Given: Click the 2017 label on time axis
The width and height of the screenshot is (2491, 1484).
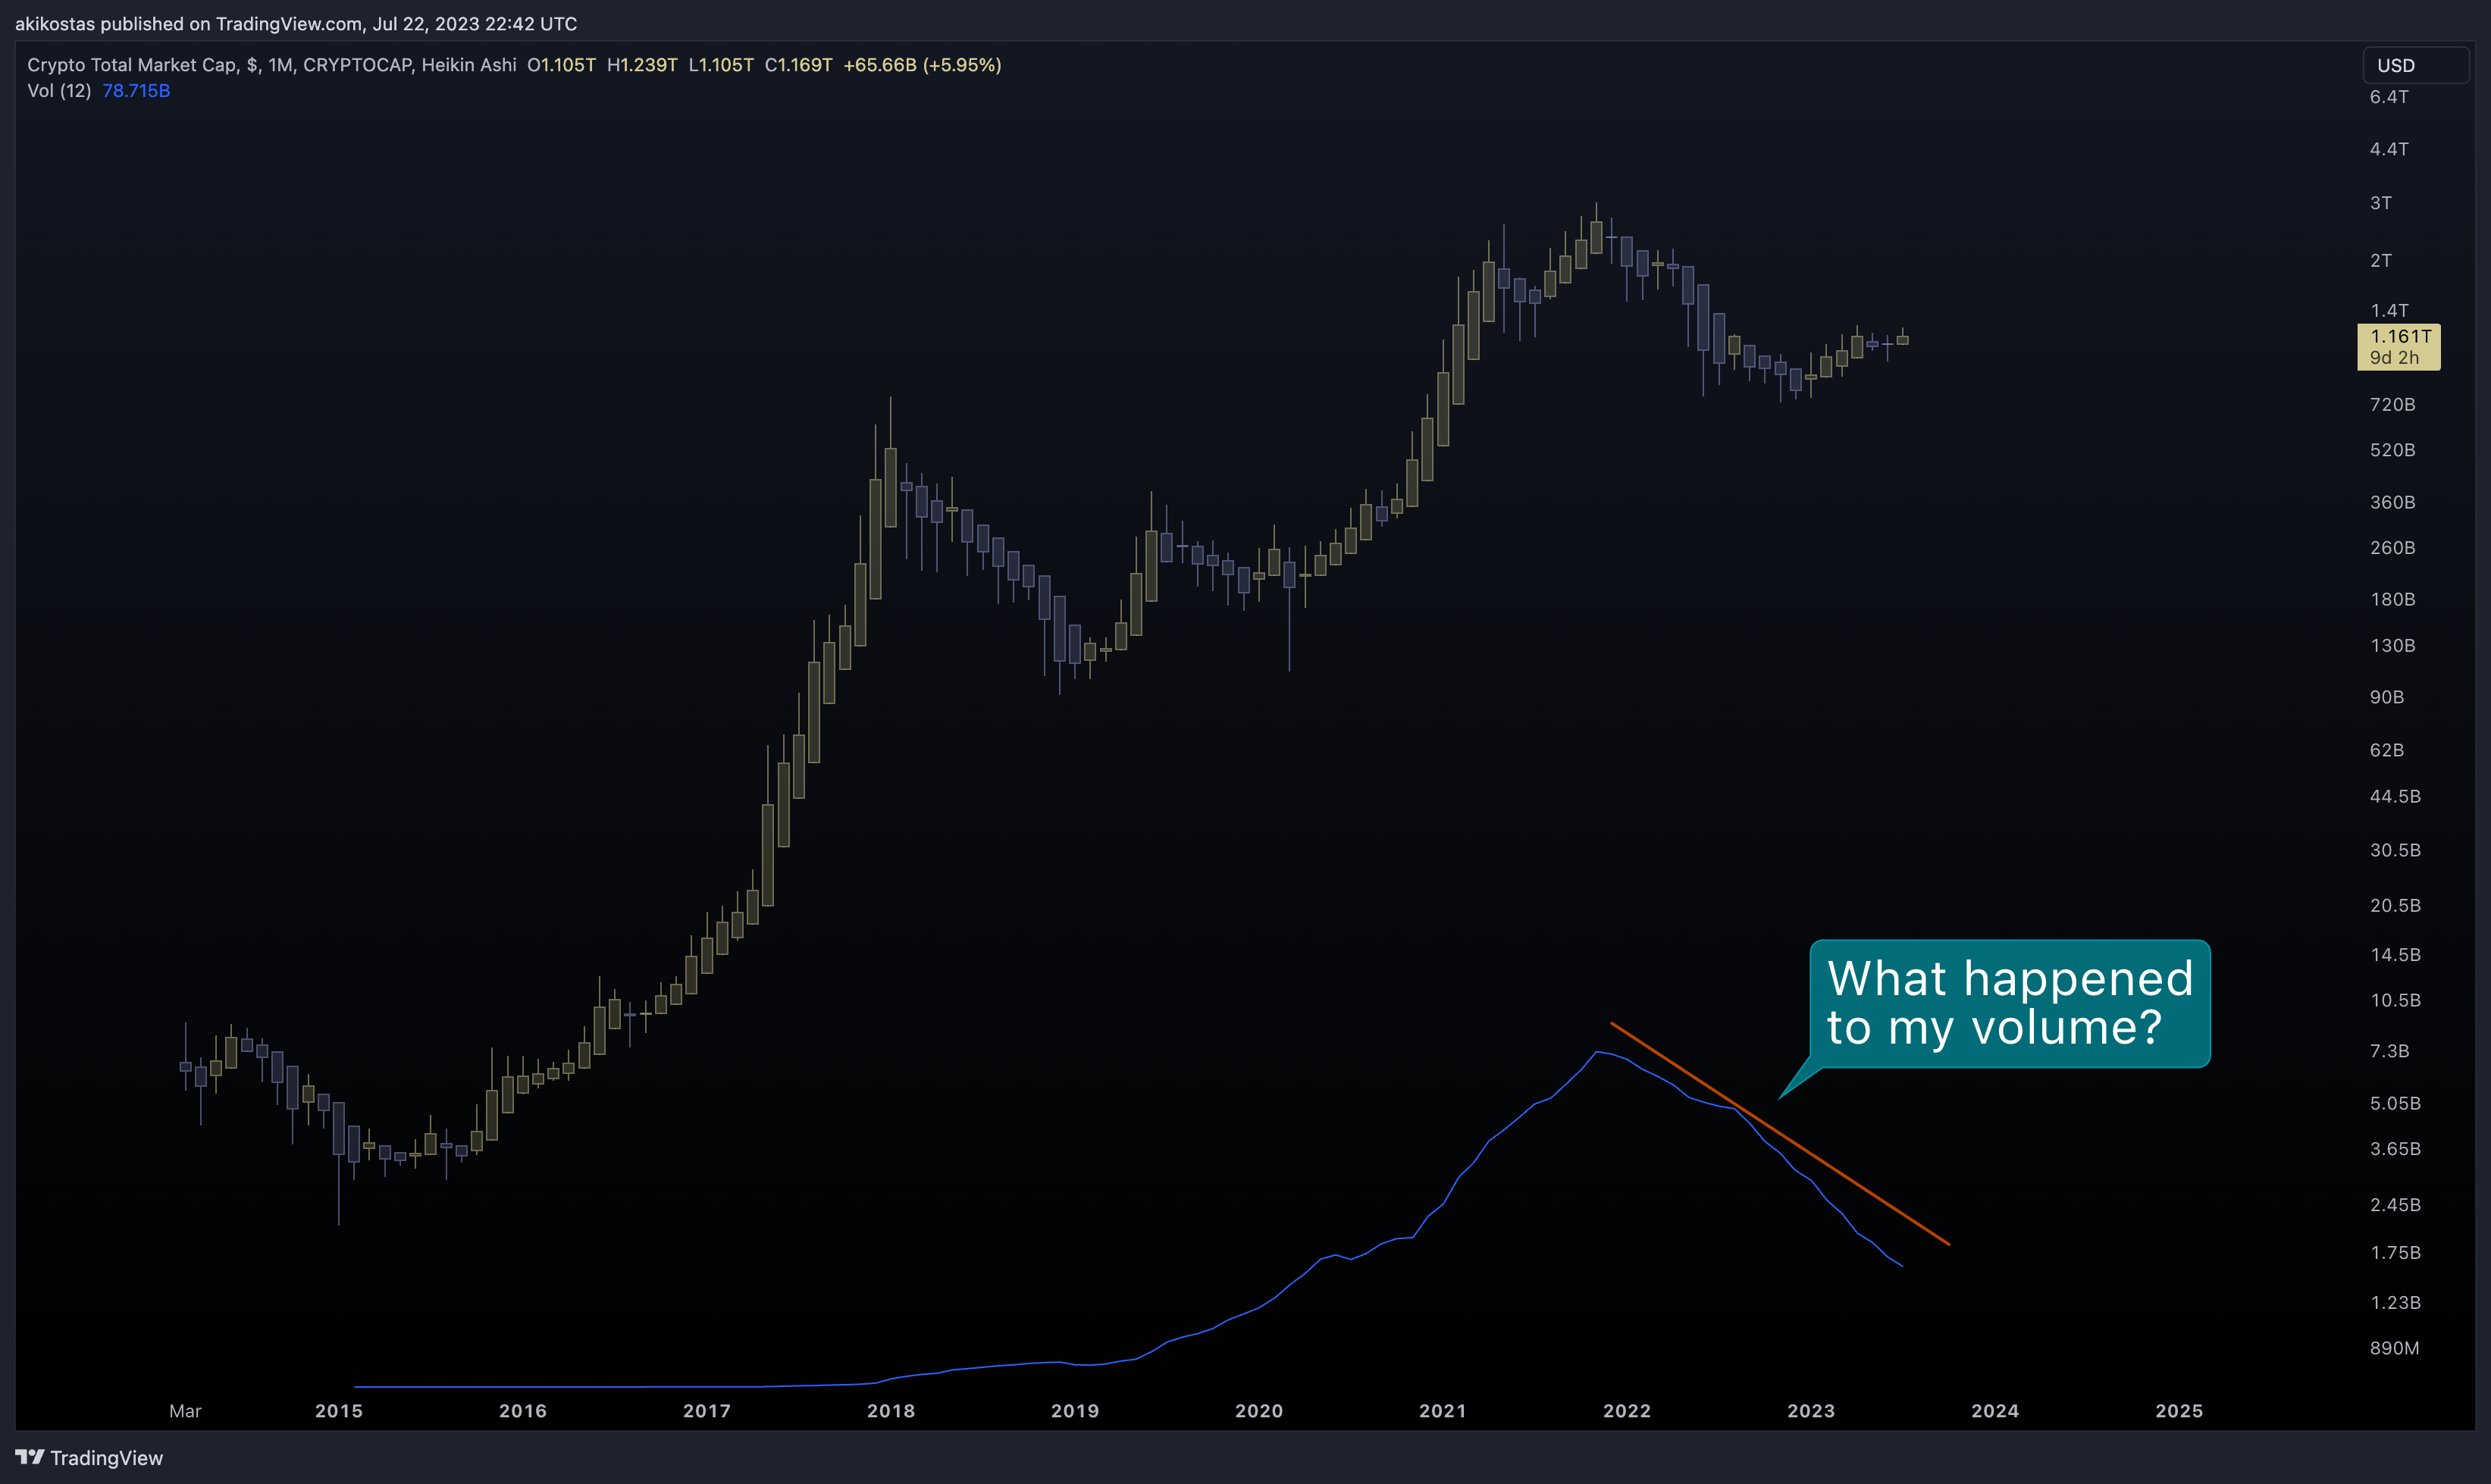Looking at the screenshot, I should click(x=707, y=1411).
